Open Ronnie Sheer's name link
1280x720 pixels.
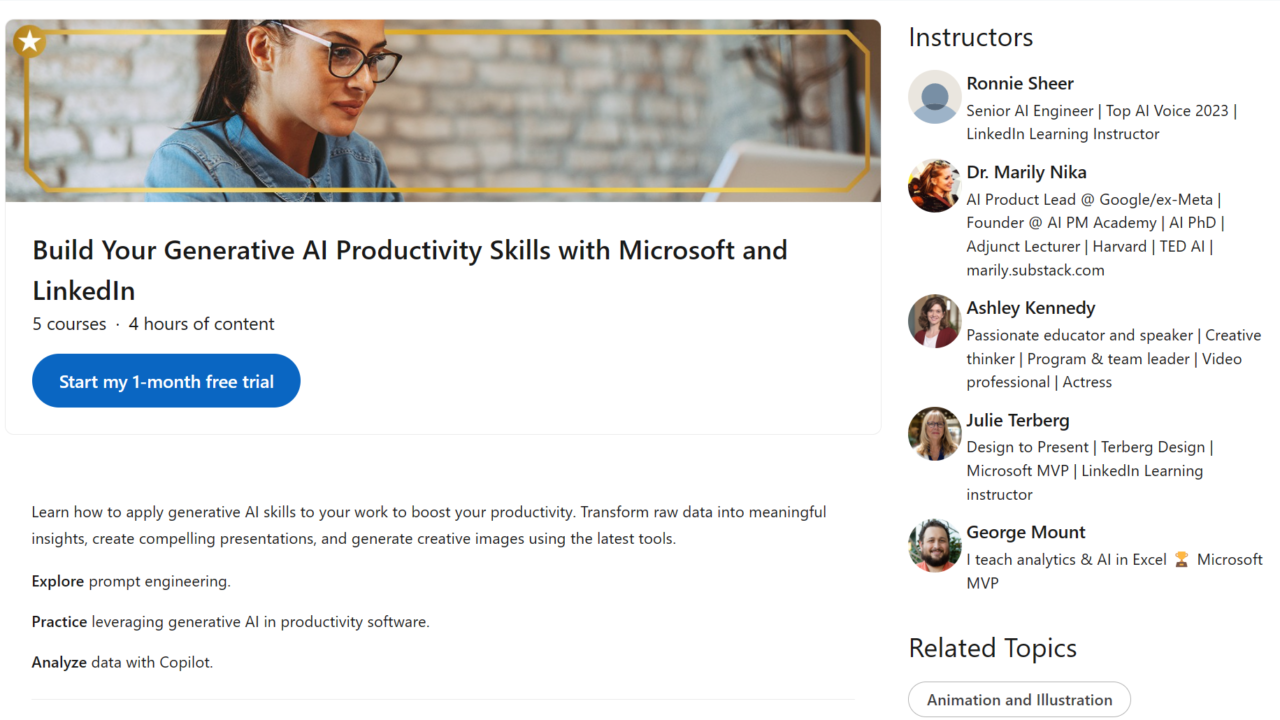click(1019, 84)
